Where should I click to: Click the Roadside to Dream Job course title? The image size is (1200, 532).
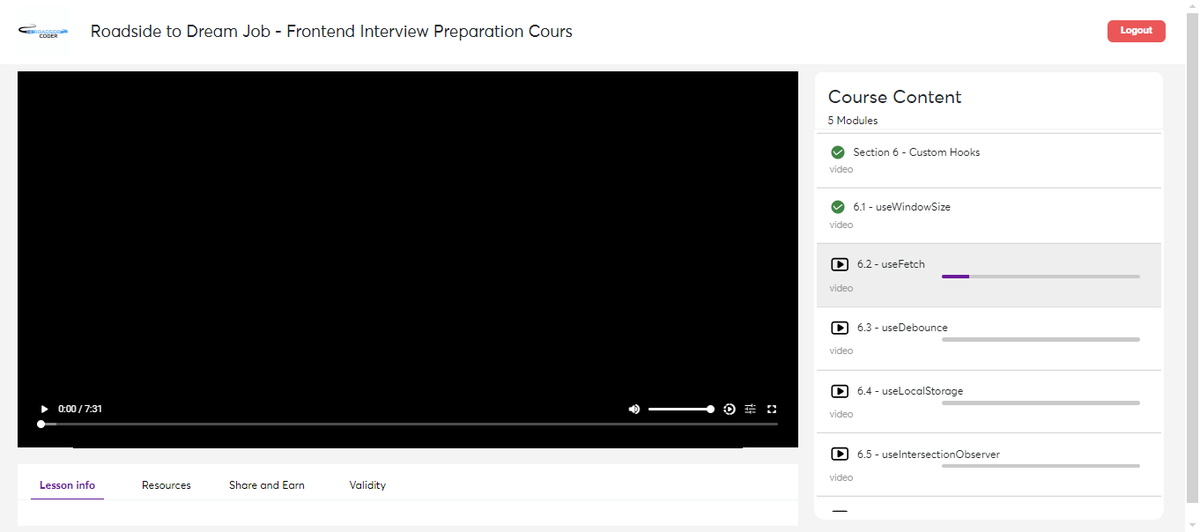(331, 31)
